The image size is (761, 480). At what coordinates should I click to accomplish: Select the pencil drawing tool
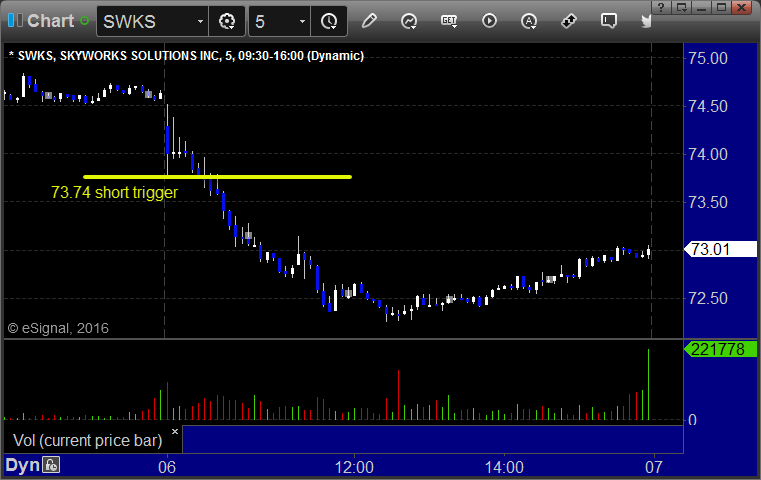point(369,21)
